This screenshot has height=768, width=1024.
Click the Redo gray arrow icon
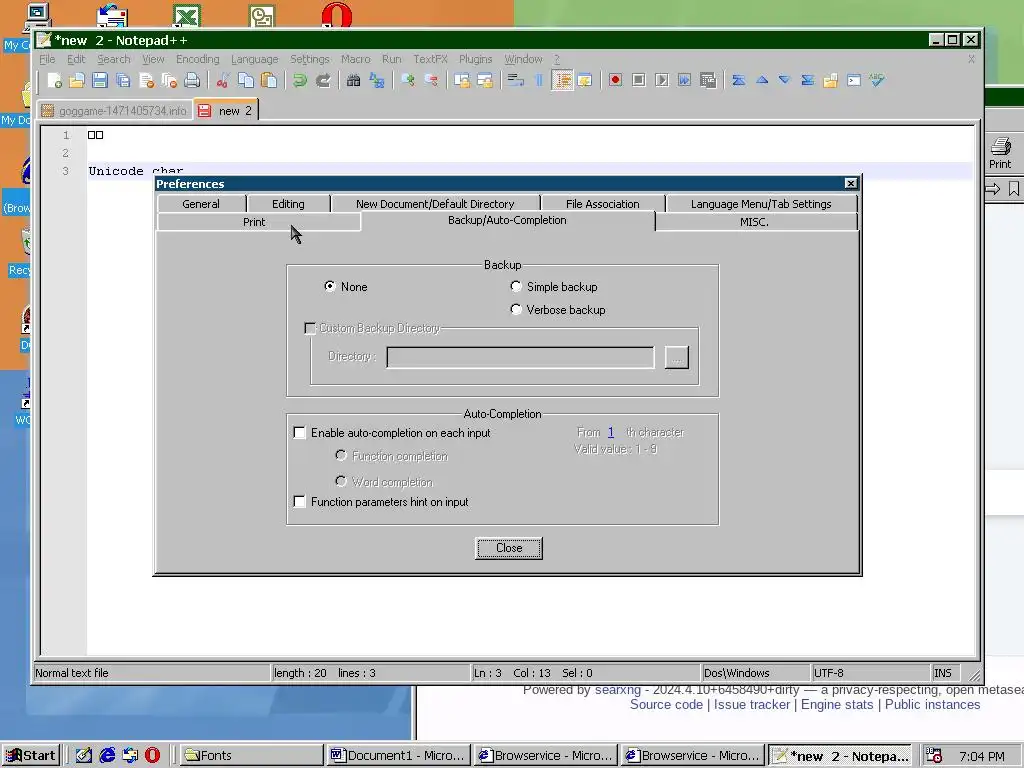pyautogui.click(x=323, y=80)
